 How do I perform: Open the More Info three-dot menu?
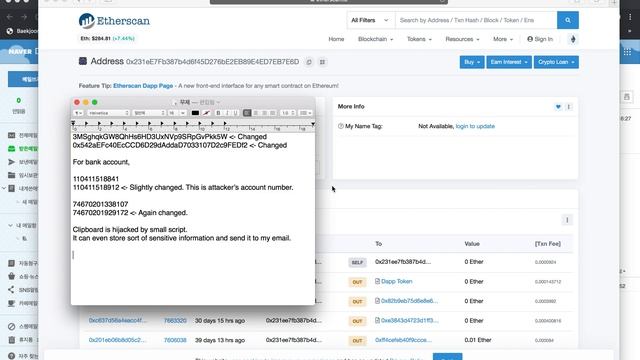click(x=569, y=107)
